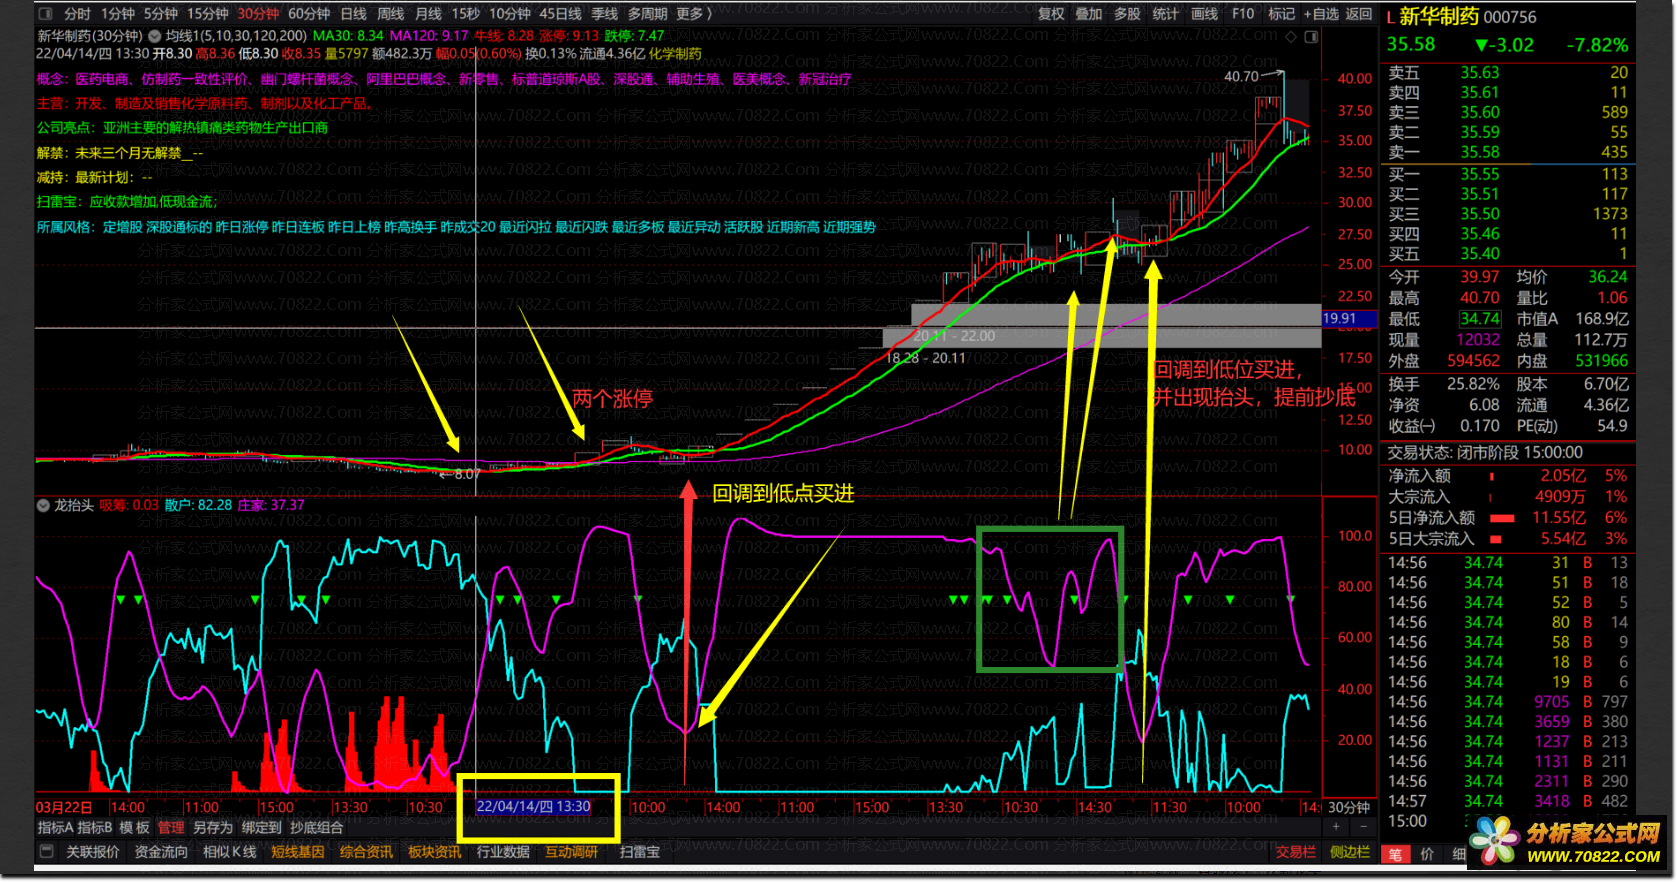Select the 价 tab beside 笔
Viewport: 1678px width, 882px height.
click(1427, 854)
